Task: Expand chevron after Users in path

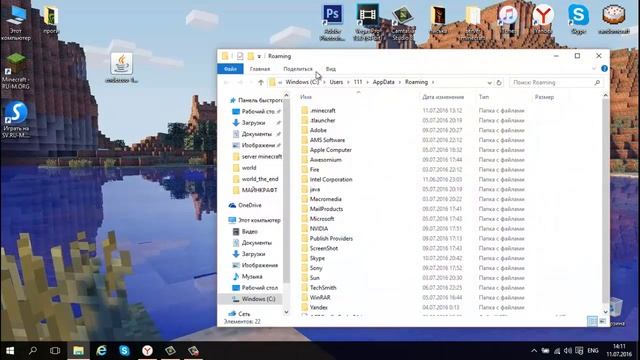Action: point(349,82)
